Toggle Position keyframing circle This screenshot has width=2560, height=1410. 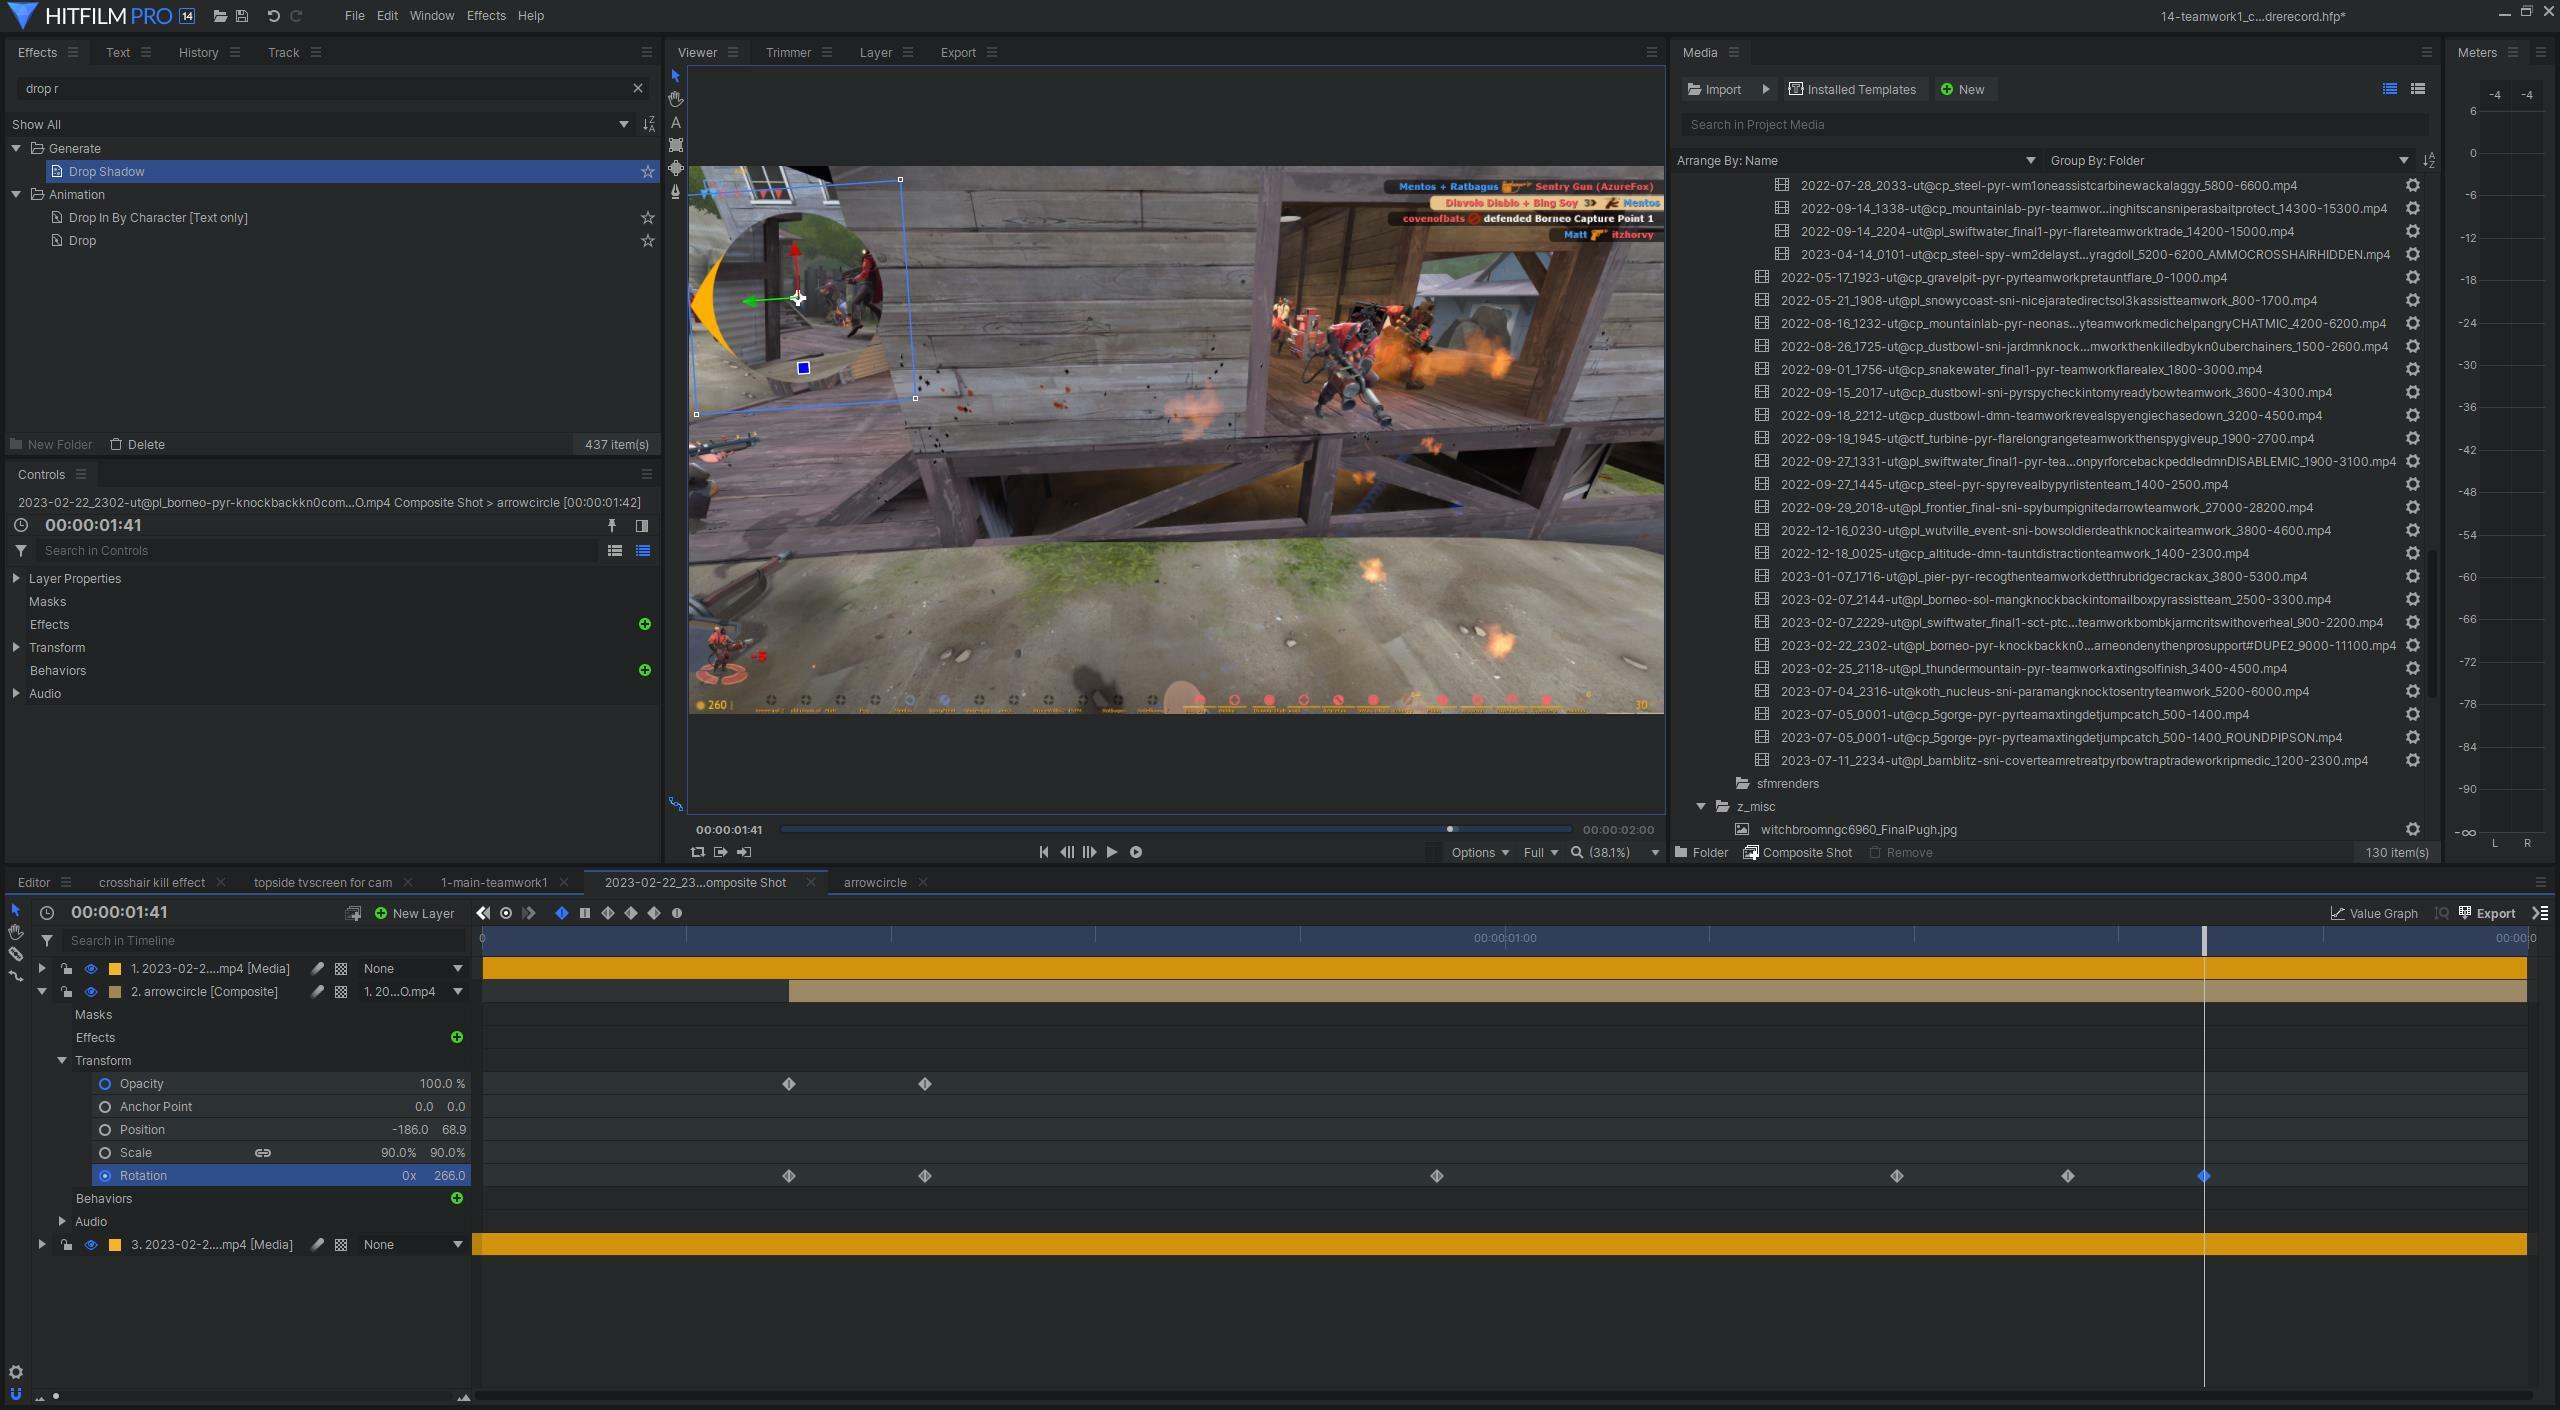click(x=105, y=1130)
